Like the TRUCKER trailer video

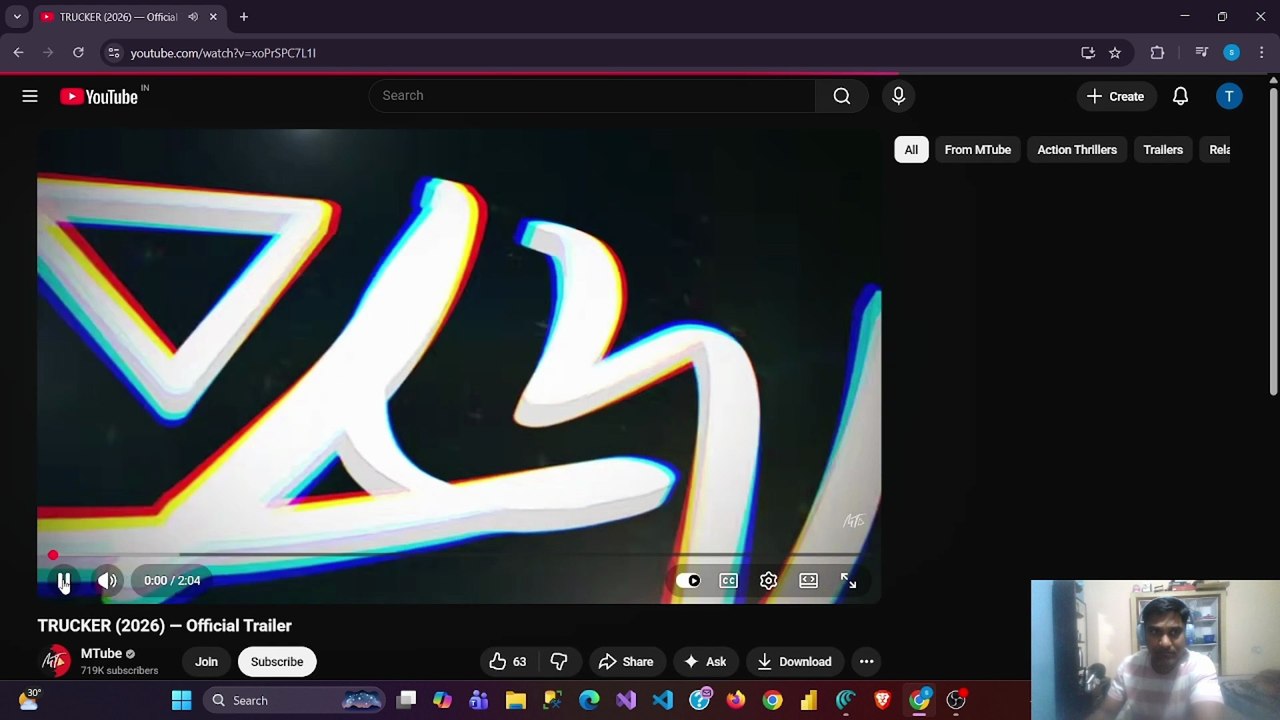click(508, 662)
